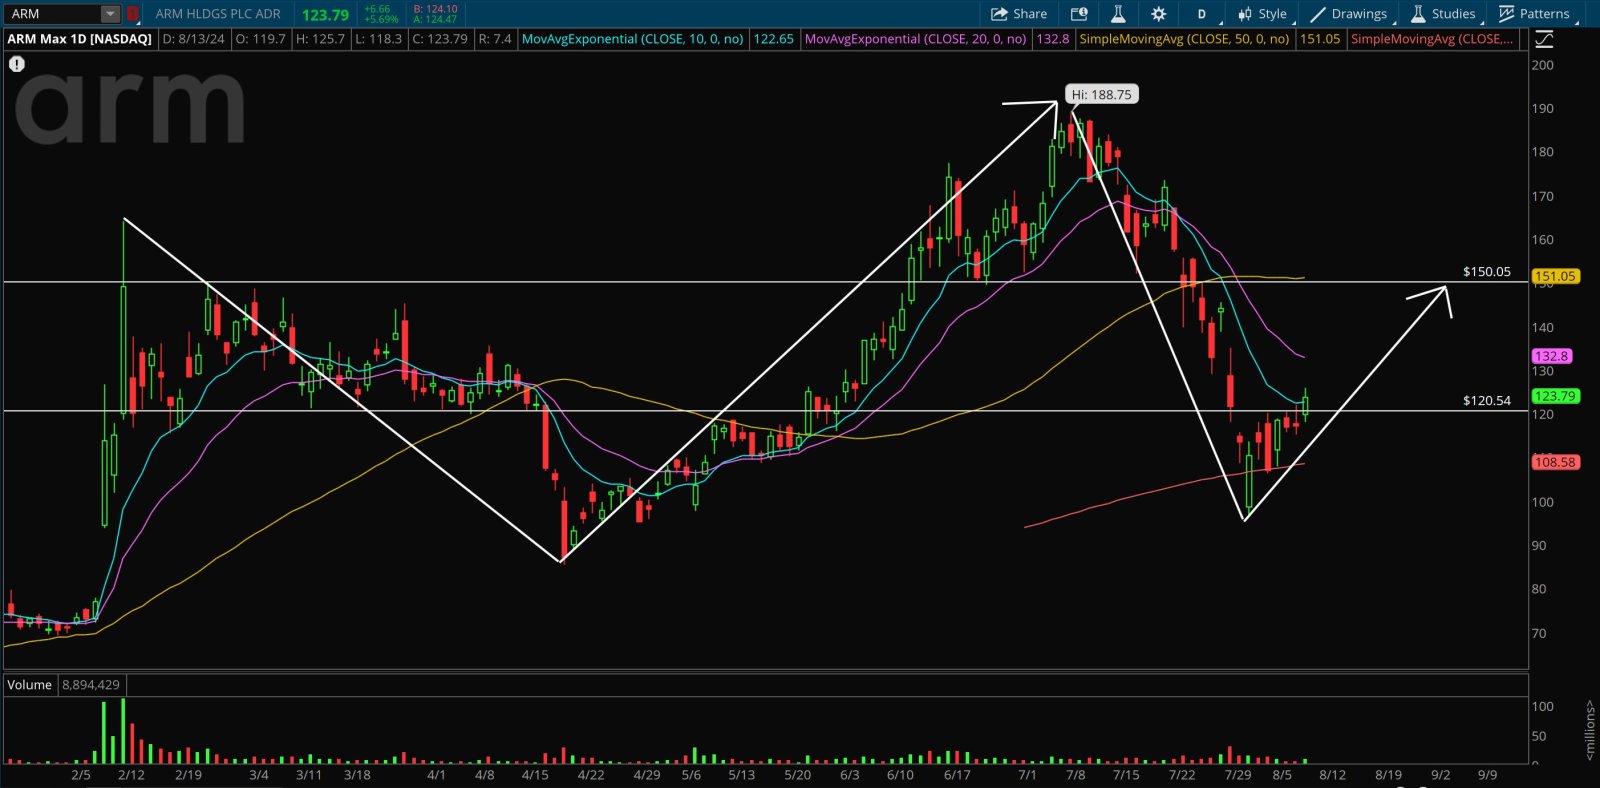The width and height of the screenshot is (1600, 788).
Task: Open the Drawings menu
Action: tap(1349, 14)
